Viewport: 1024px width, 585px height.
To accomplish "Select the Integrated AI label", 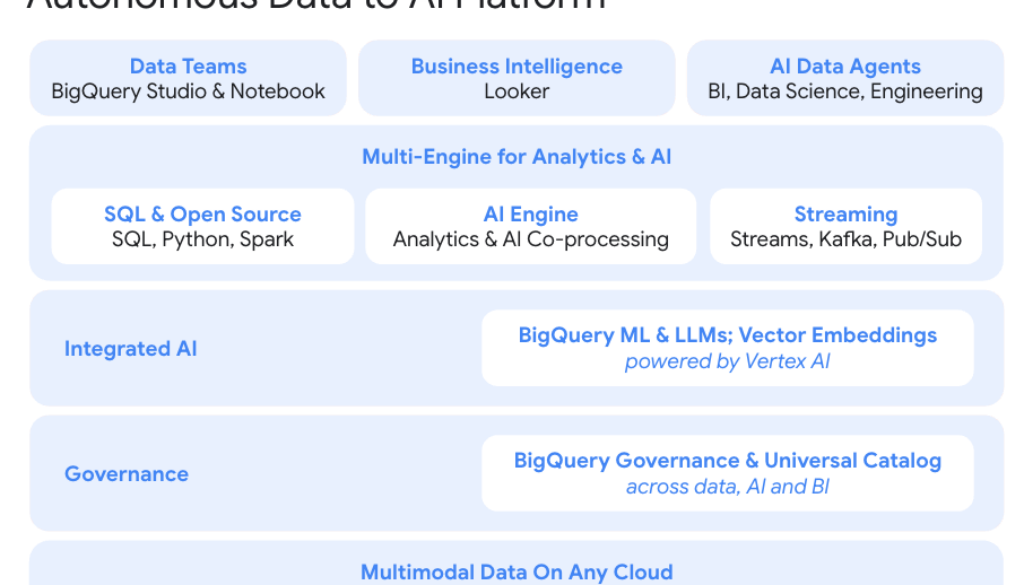I will click(x=130, y=349).
